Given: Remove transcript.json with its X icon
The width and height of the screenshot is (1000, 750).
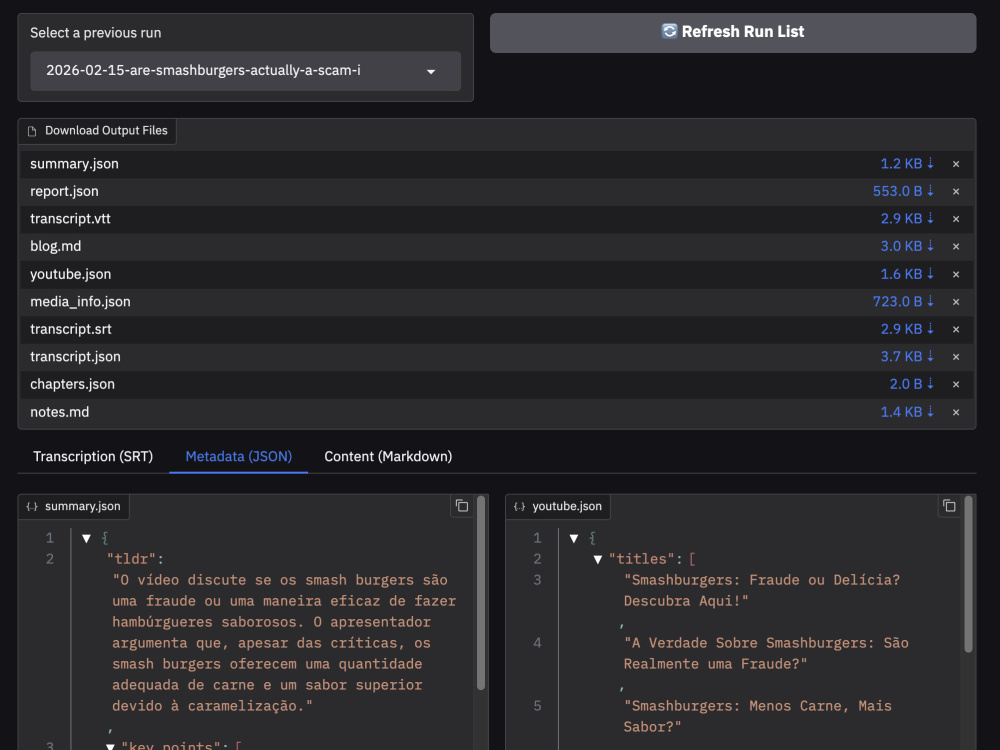Looking at the screenshot, I should pyautogui.click(x=956, y=357).
